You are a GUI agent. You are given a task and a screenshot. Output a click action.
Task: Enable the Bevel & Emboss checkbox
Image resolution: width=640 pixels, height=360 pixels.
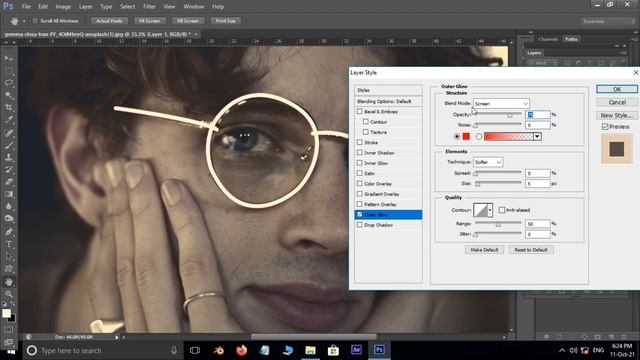(x=360, y=111)
